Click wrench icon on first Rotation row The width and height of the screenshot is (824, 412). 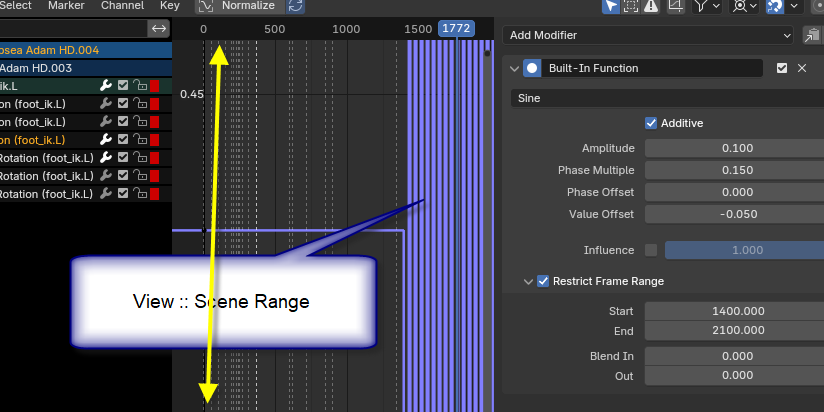106,157
